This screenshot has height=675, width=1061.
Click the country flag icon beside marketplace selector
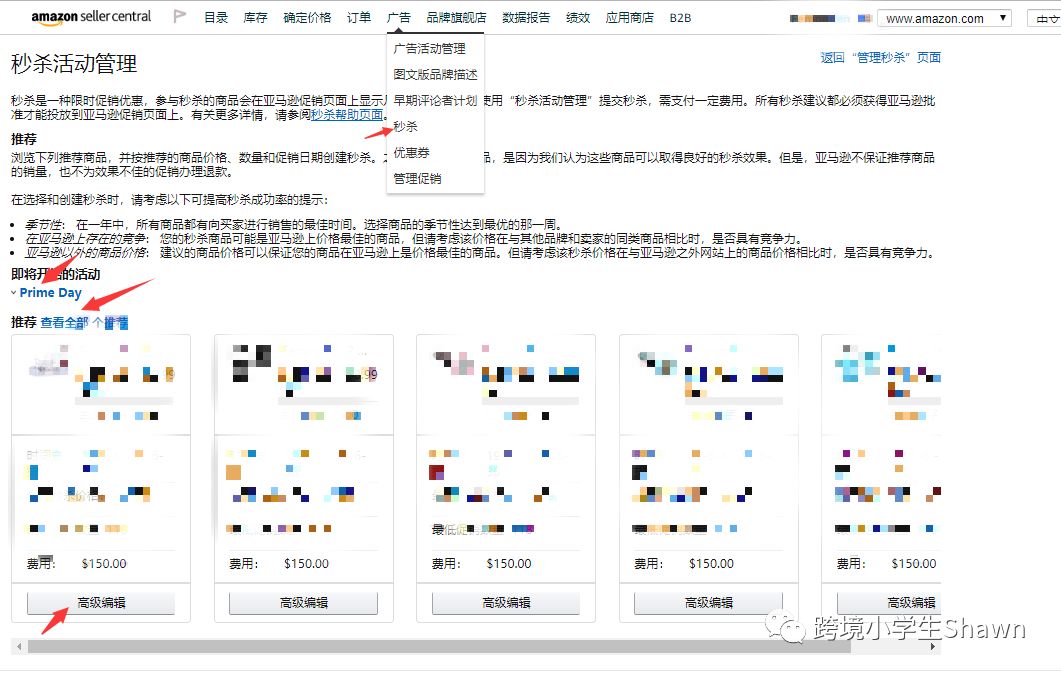click(864, 18)
